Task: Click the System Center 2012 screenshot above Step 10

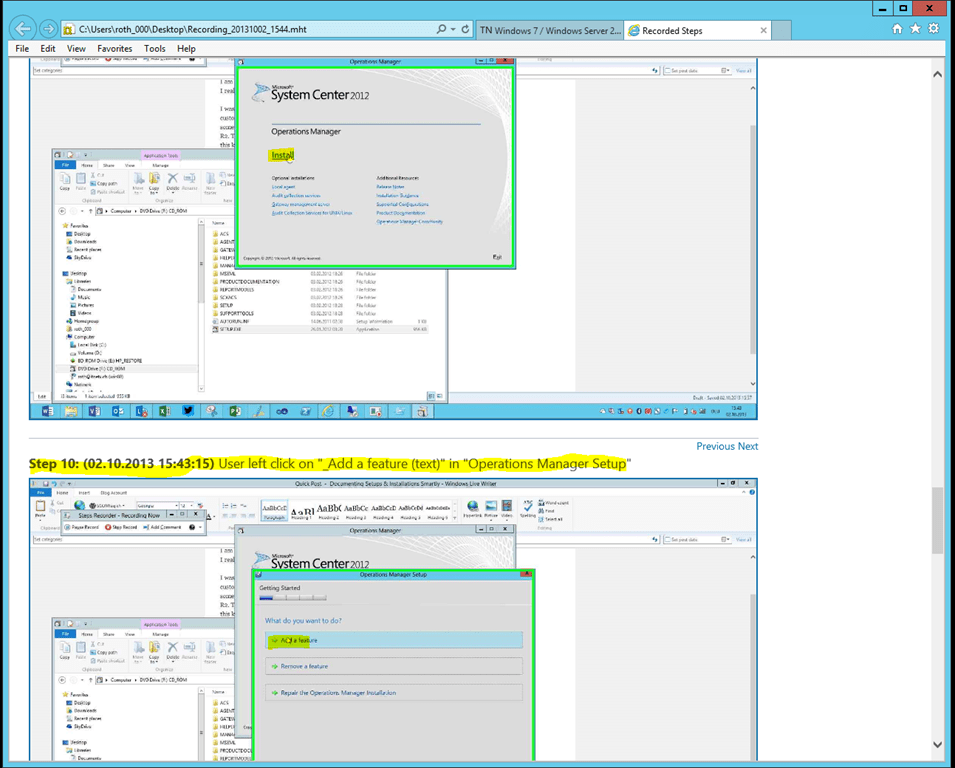Action: (393, 238)
